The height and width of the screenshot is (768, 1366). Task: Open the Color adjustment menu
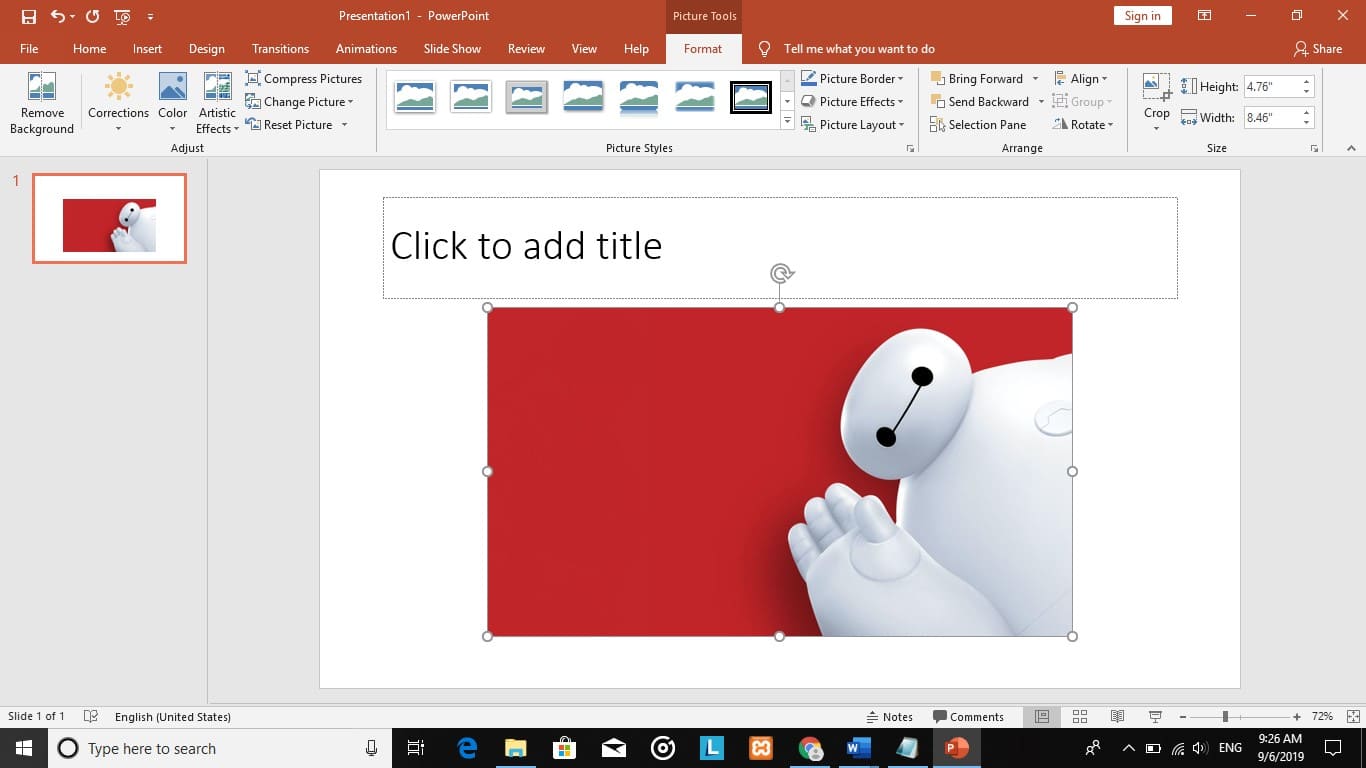[173, 103]
